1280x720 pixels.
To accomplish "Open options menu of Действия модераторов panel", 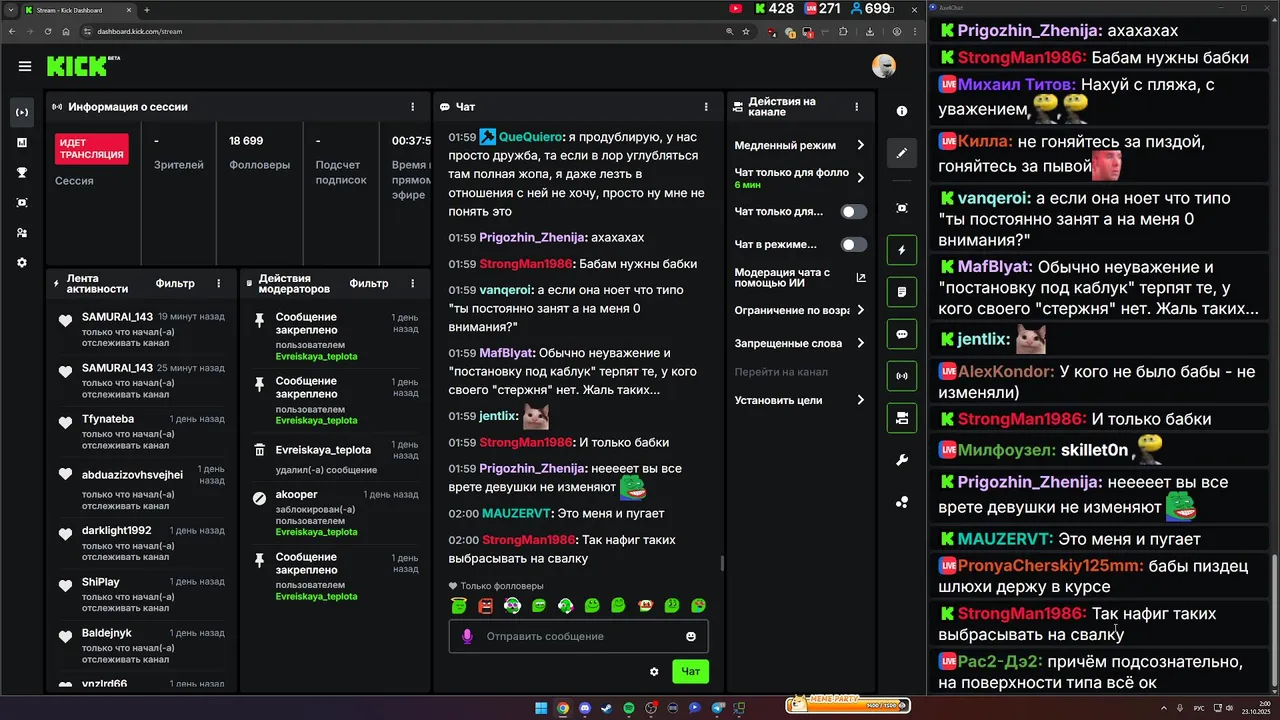I will click(x=412, y=284).
